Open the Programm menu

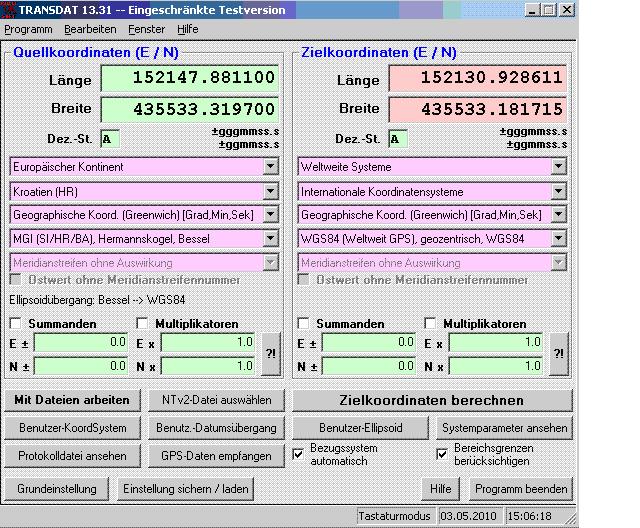pos(28,29)
